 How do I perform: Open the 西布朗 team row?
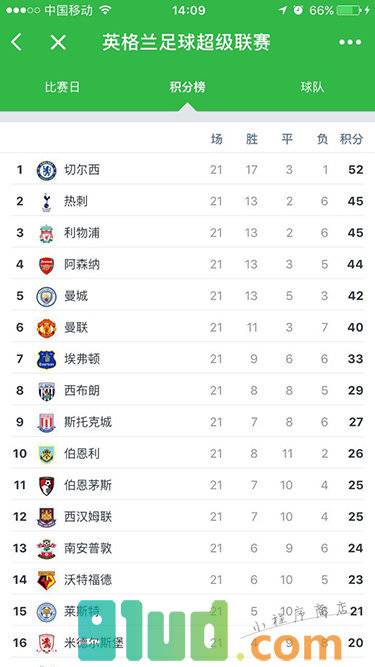point(188,391)
